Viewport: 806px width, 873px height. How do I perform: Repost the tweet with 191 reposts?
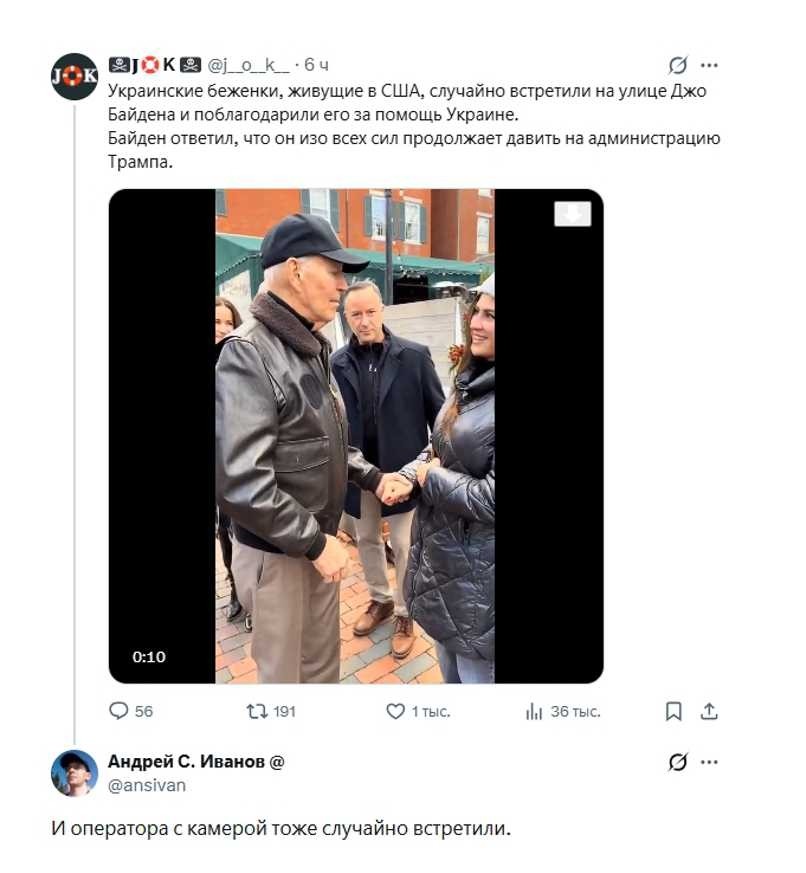point(257,711)
